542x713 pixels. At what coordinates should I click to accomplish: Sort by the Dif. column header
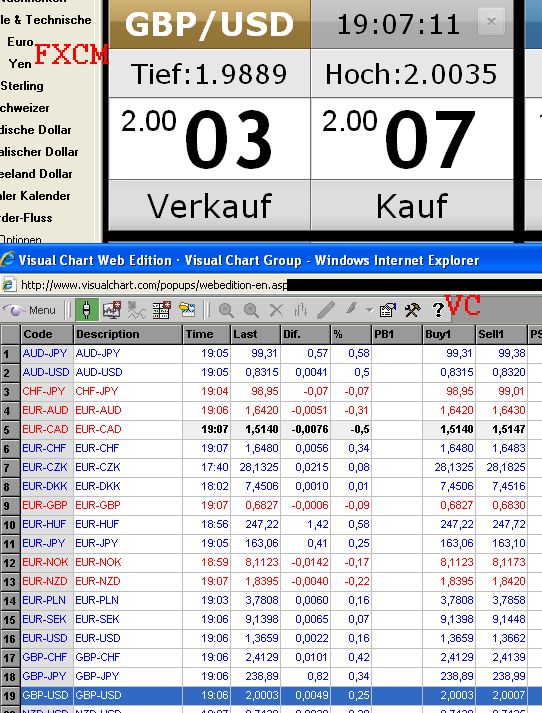pyautogui.click(x=305, y=334)
